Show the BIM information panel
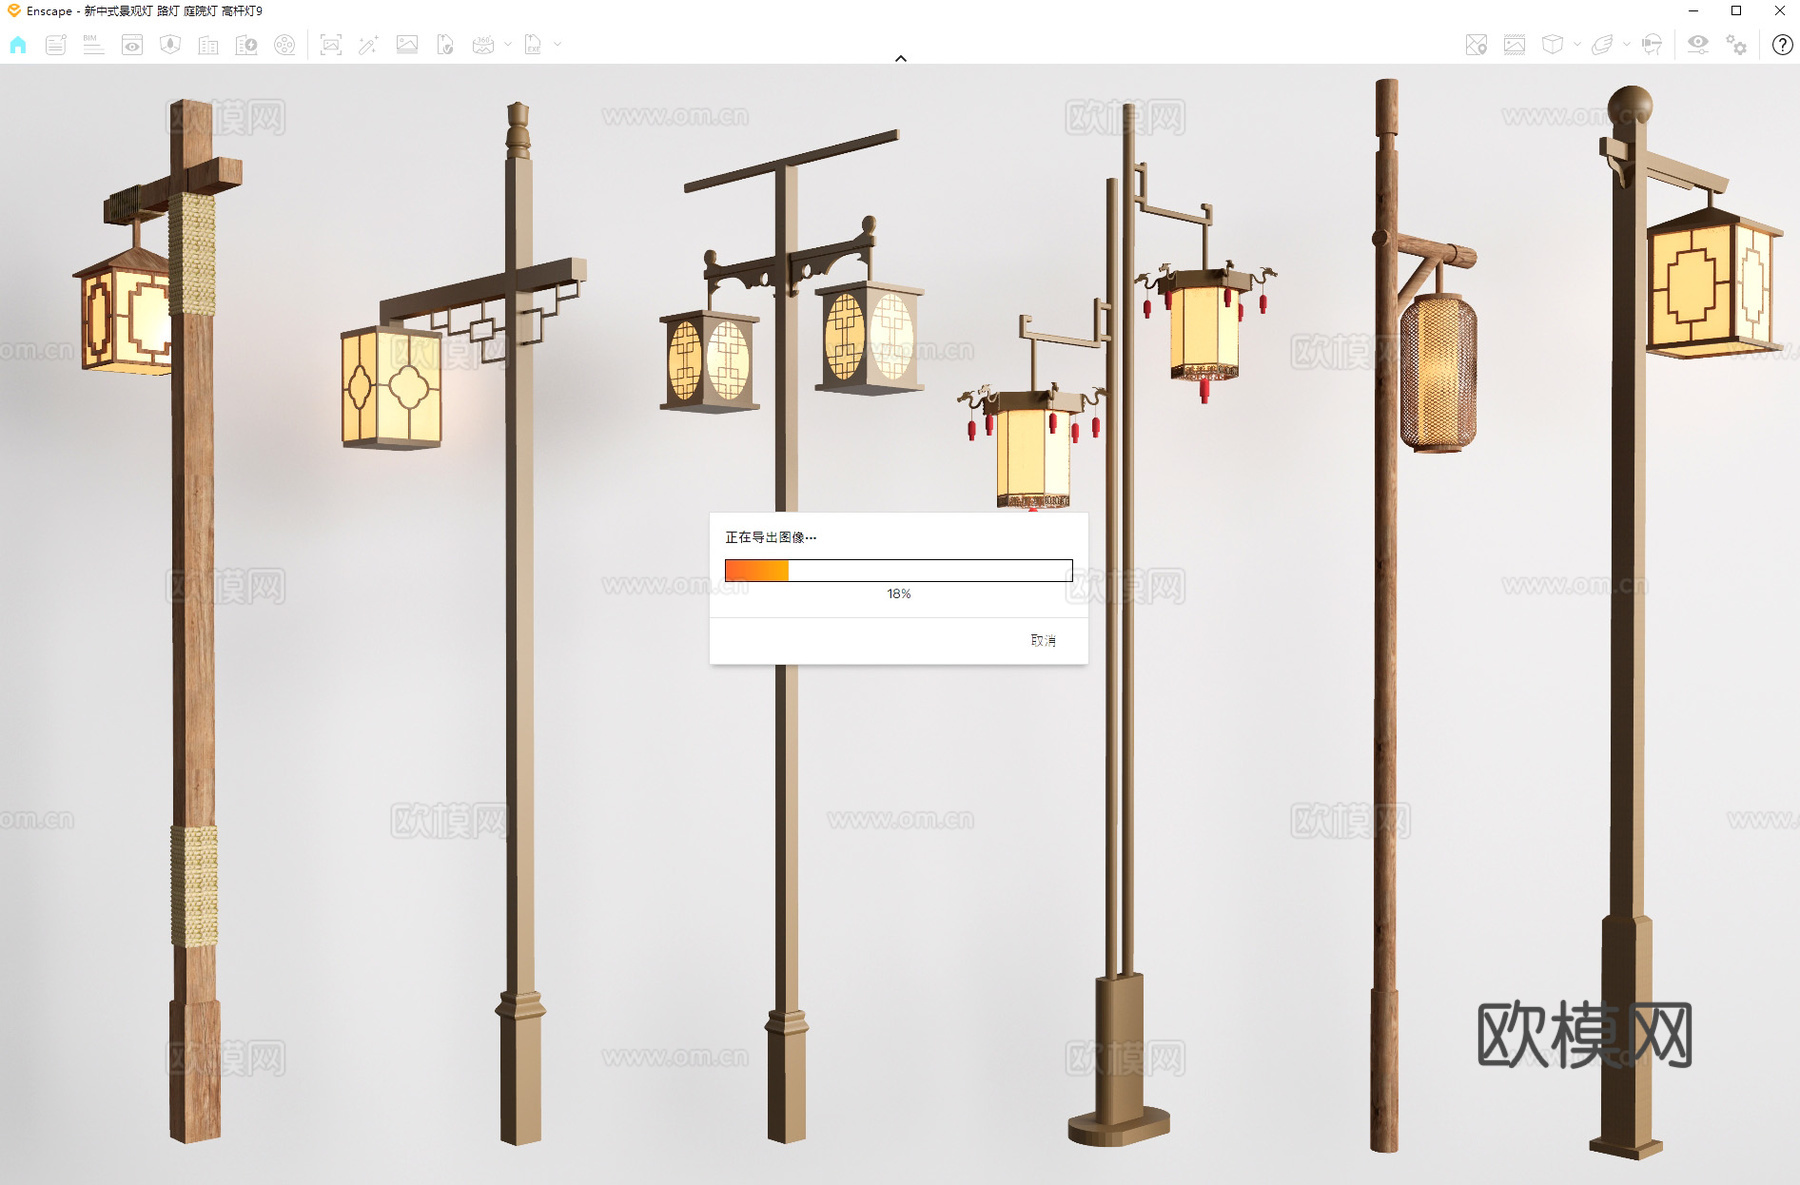Viewport: 1800px width, 1185px height. (x=93, y=45)
